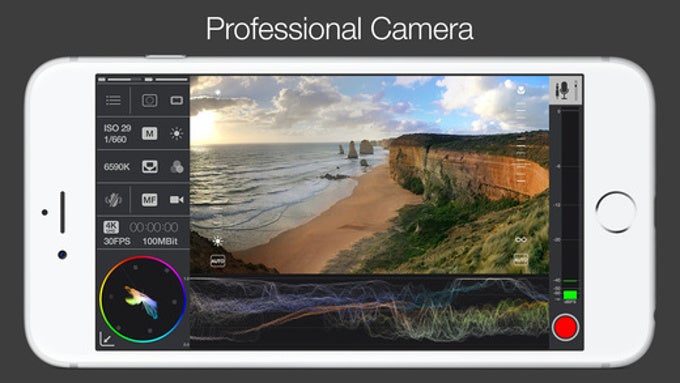
Task: Tap the video camera mode icon
Action: (x=177, y=200)
